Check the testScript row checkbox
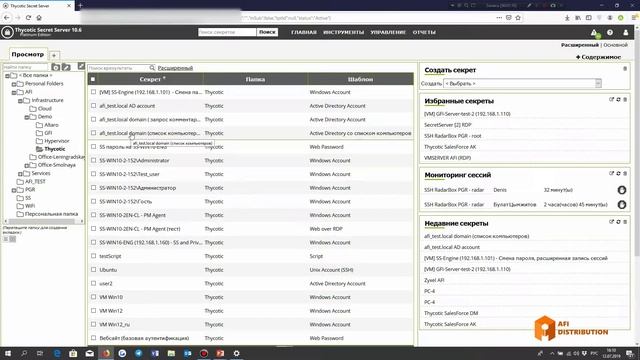The image size is (640, 360). click(x=93, y=256)
